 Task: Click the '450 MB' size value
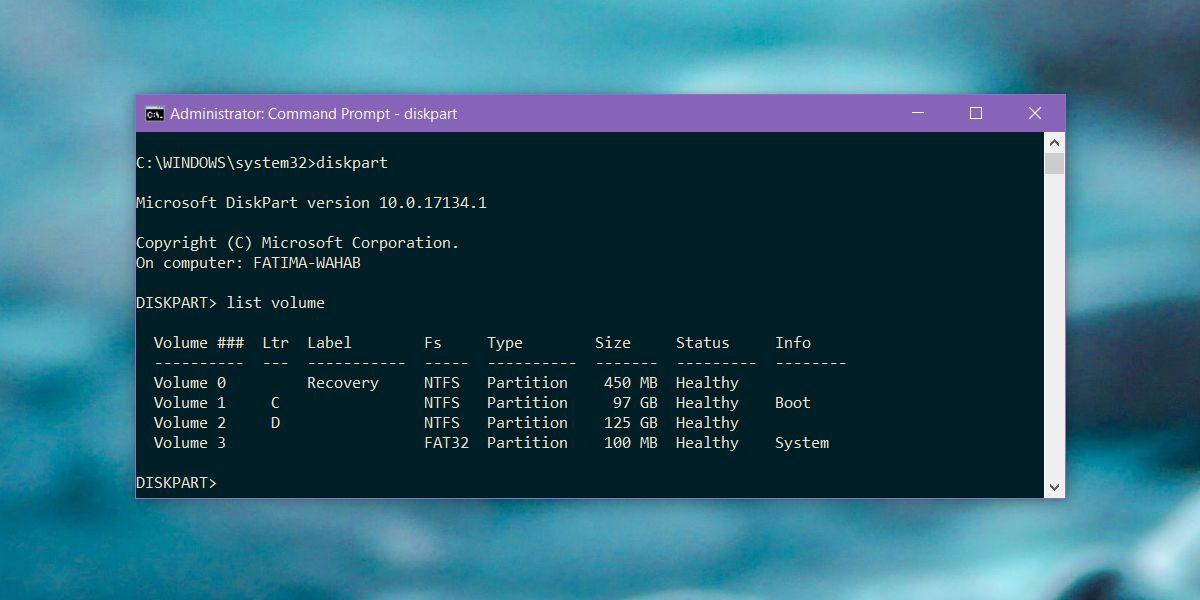tap(631, 383)
